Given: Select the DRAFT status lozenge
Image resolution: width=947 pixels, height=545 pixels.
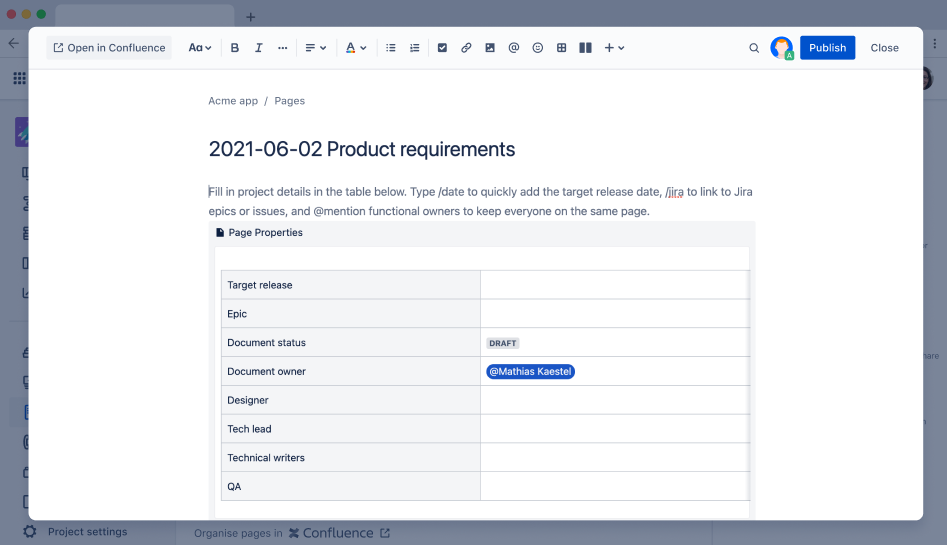Looking at the screenshot, I should pyautogui.click(x=502, y=343).
